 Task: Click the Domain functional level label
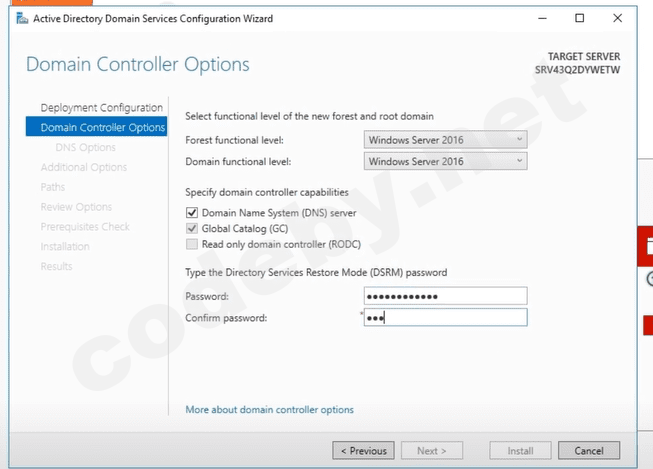click(238, 162)
